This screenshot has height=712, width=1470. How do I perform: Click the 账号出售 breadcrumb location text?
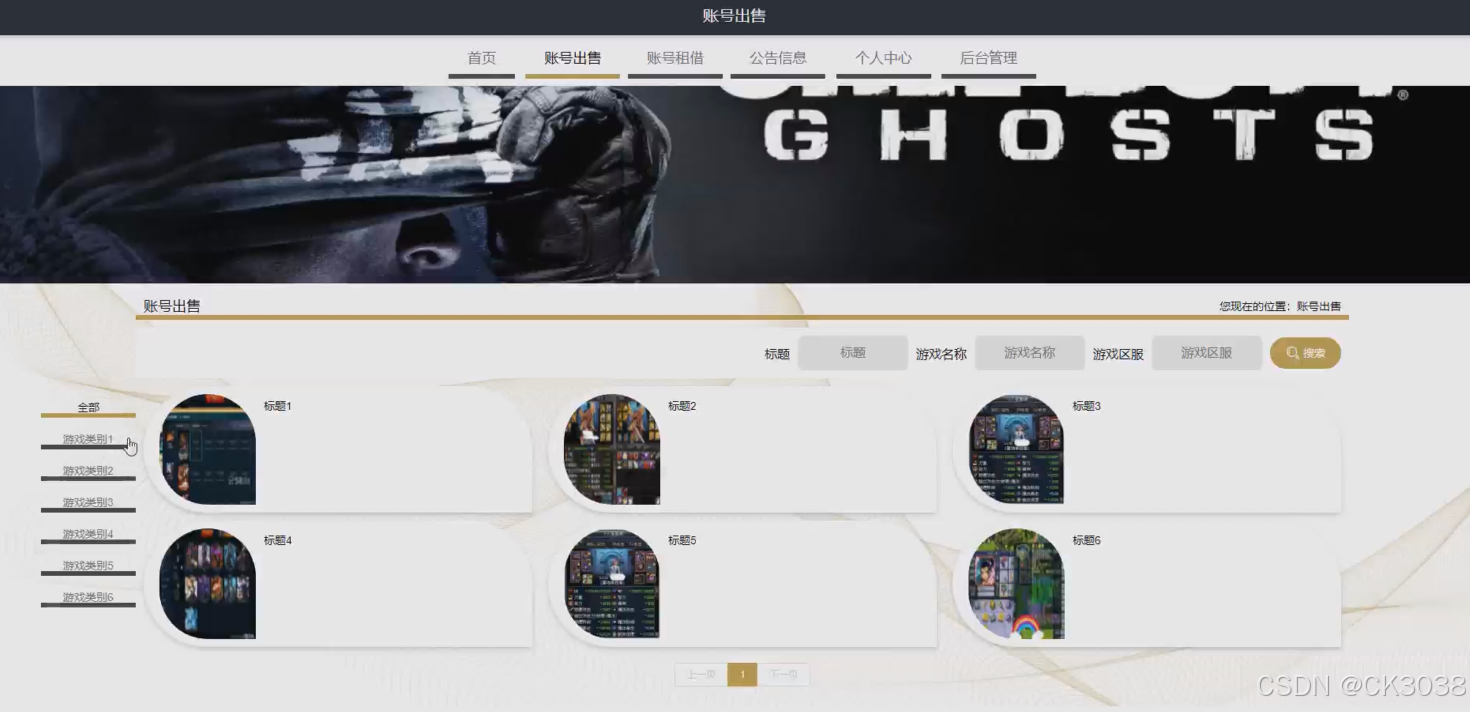1319,307
